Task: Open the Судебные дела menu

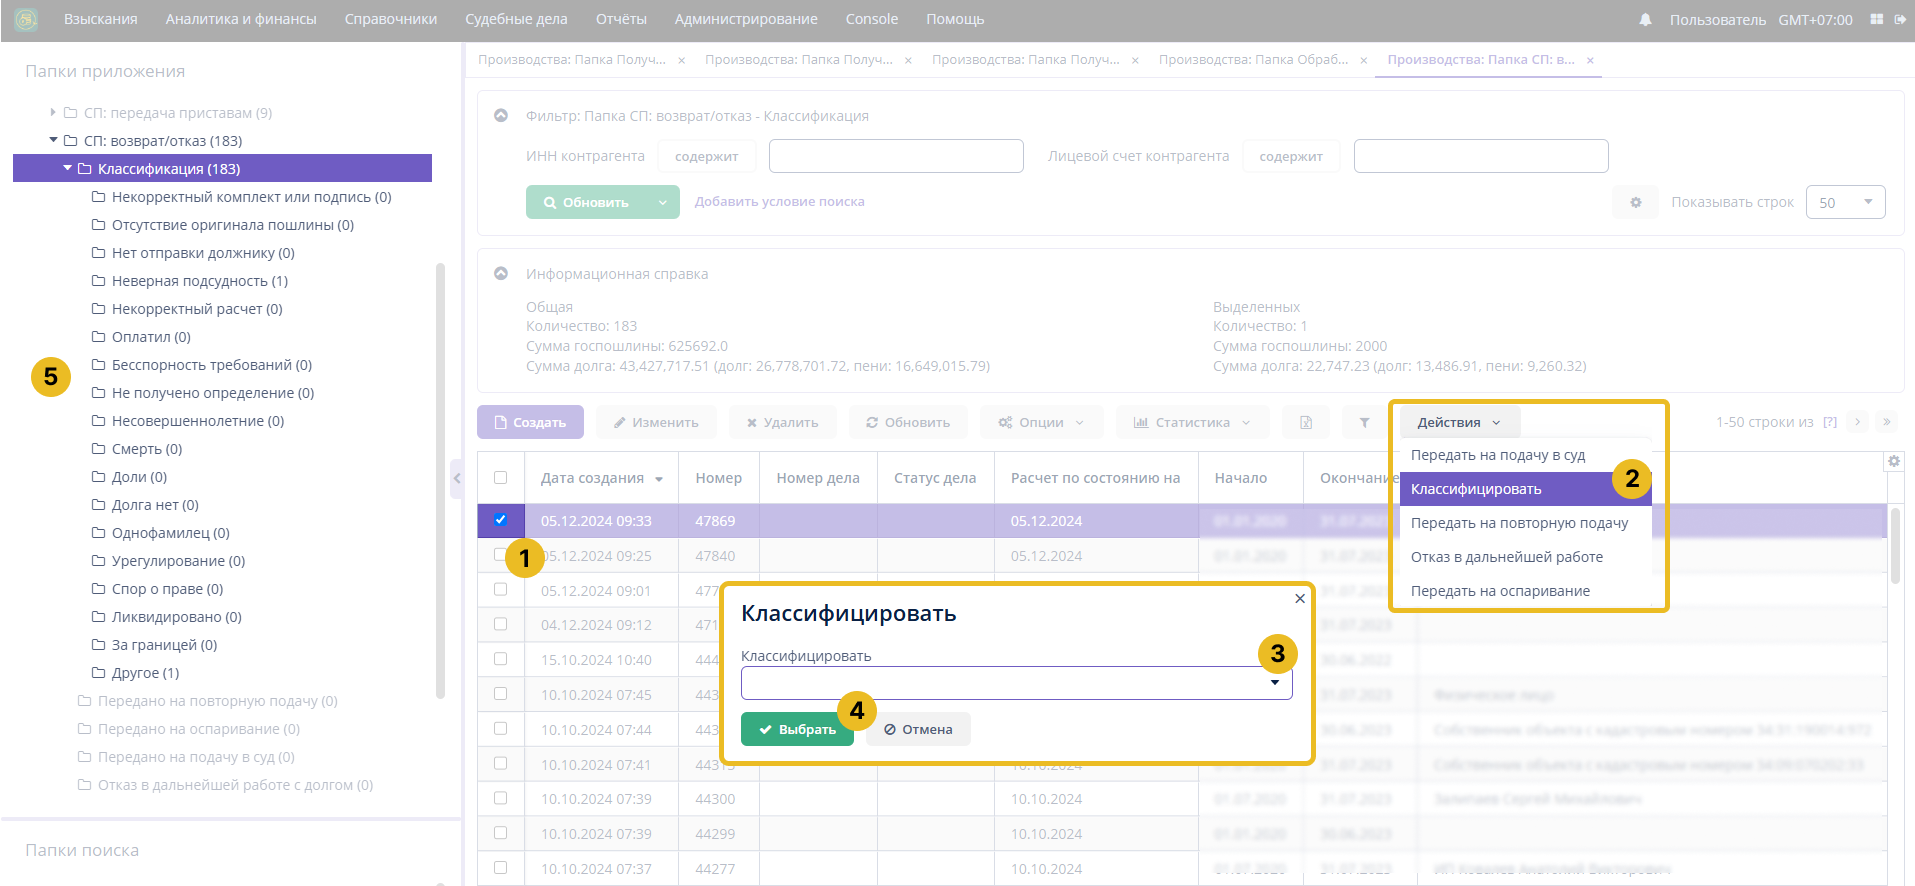Action: coord(516,19)
